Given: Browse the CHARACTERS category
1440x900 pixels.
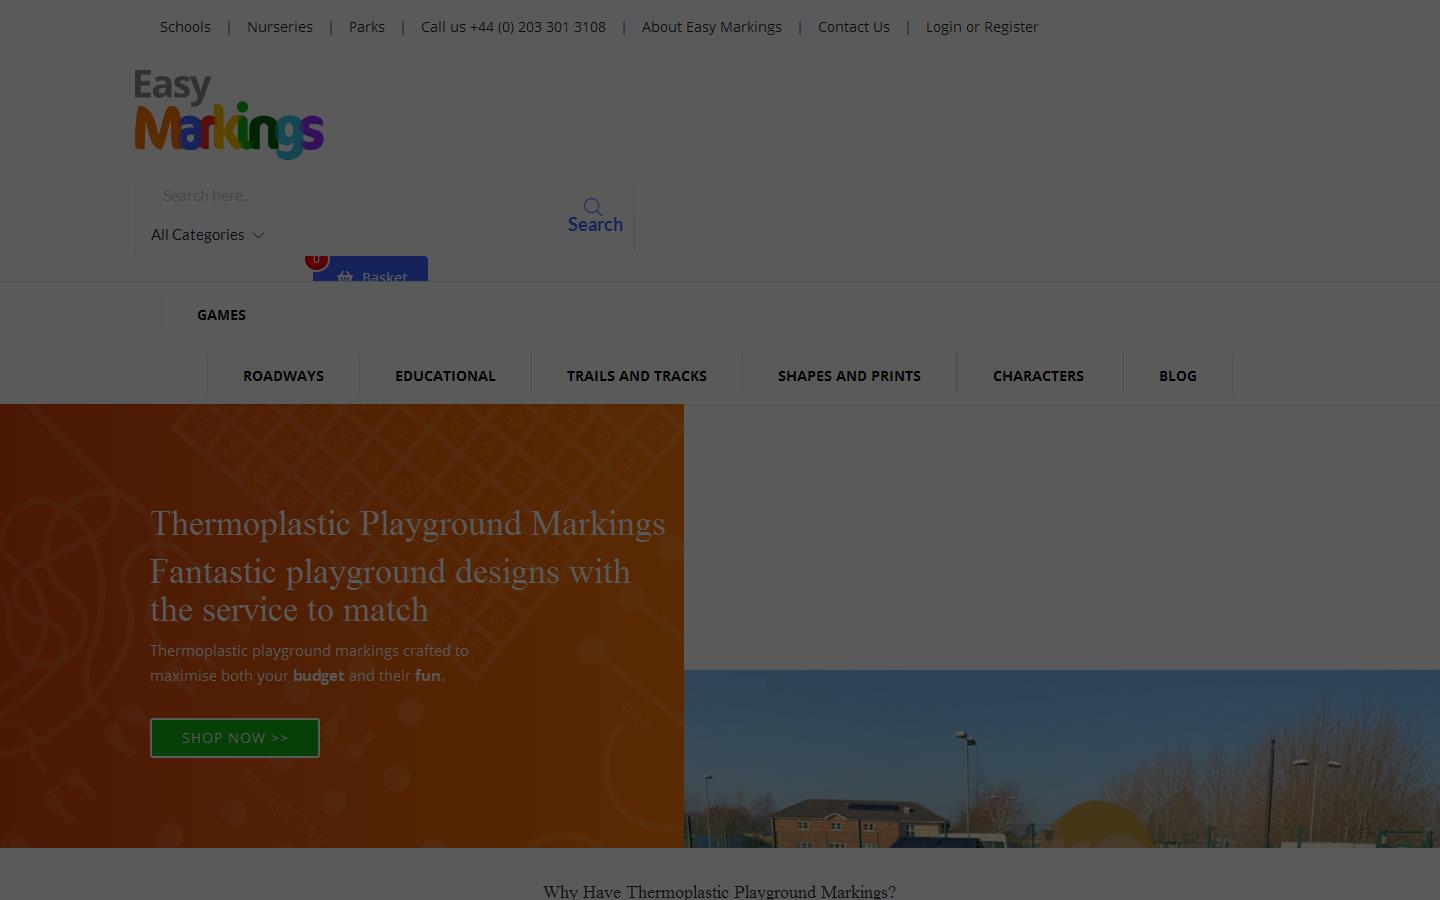Looking at the screenshot, I should pyautogui.click(x=1038, y=376).
